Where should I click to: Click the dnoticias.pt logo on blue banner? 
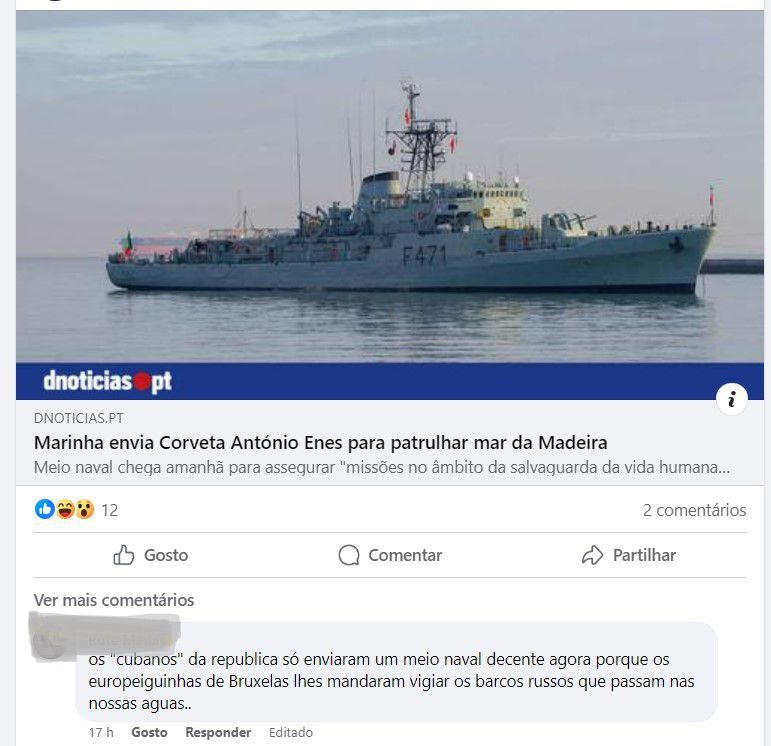107,382
